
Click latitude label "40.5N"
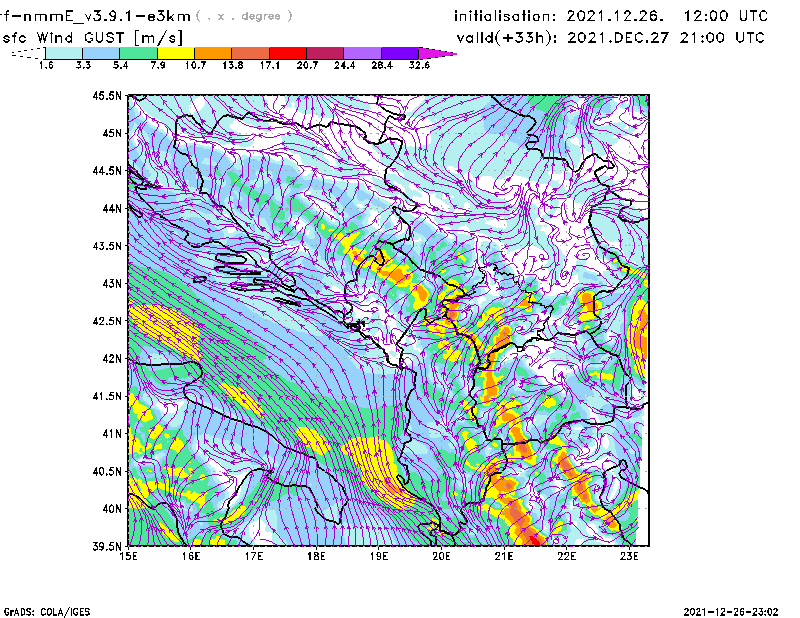[107, 472]
